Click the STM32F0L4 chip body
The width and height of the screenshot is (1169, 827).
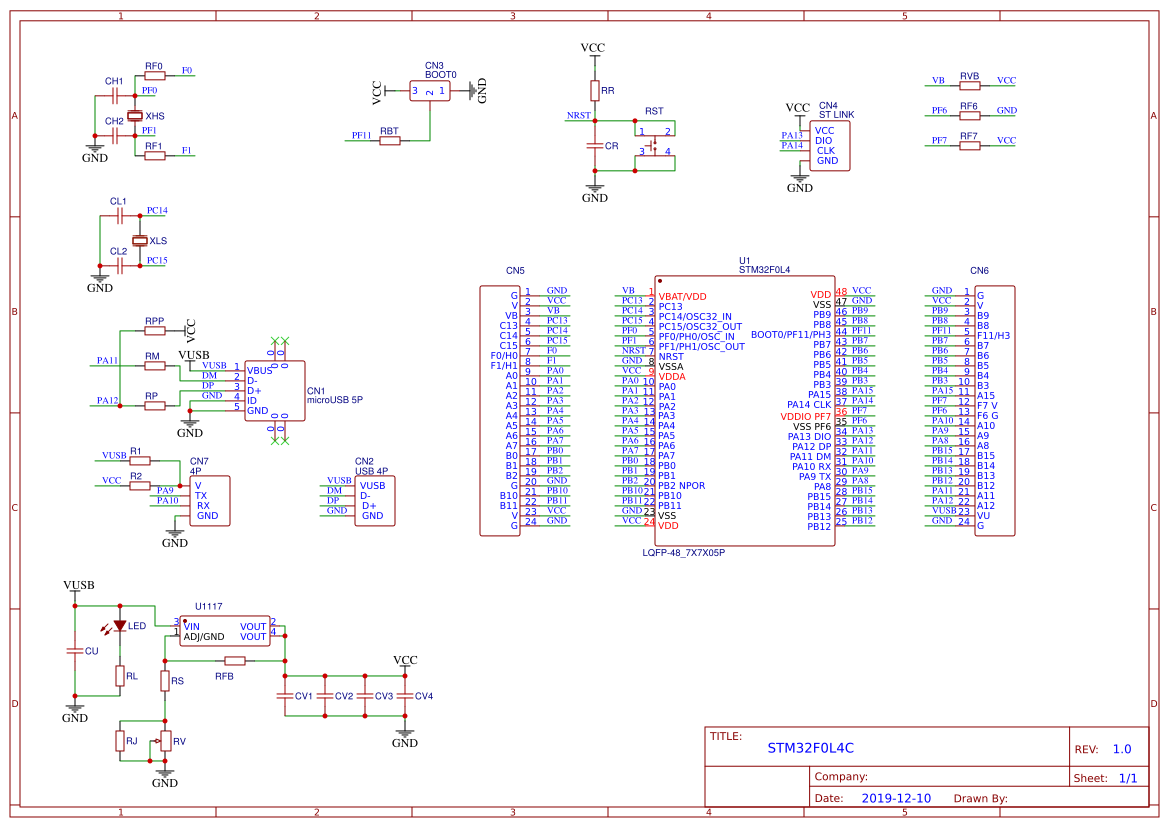pos(745,410)
